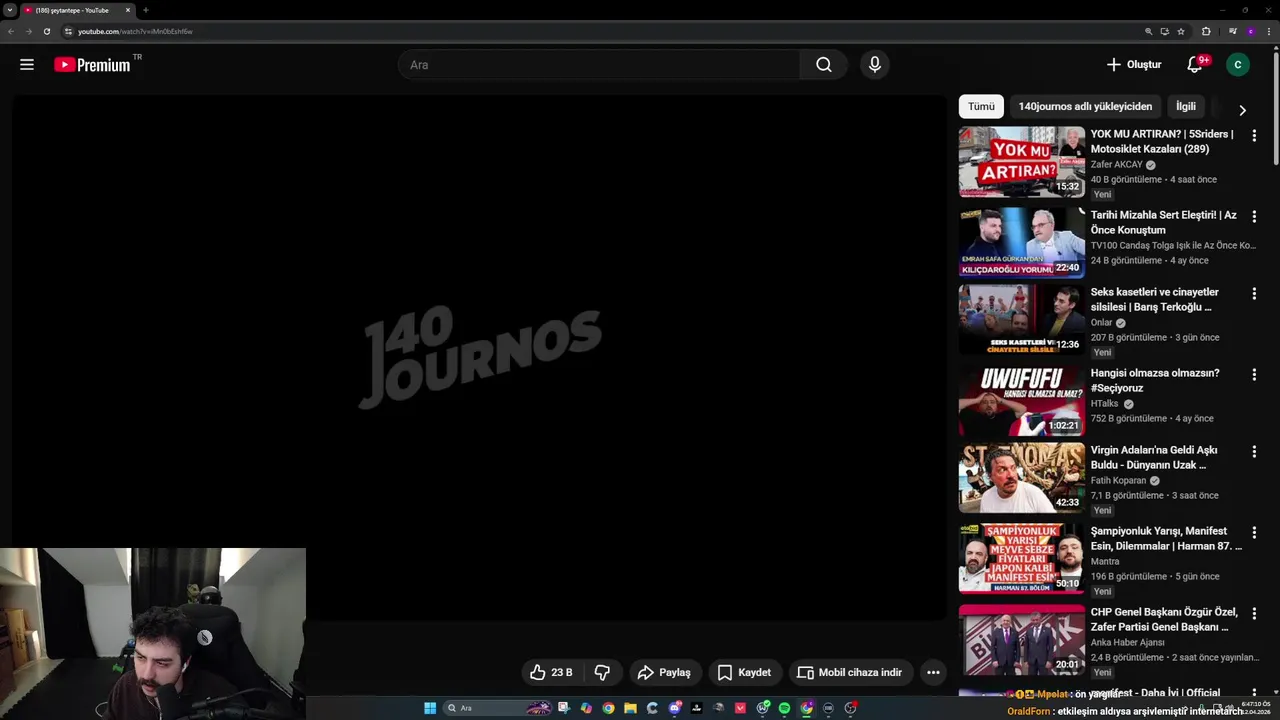
Task: Like the video with 23 B button
Action: [x=552, y=672]
